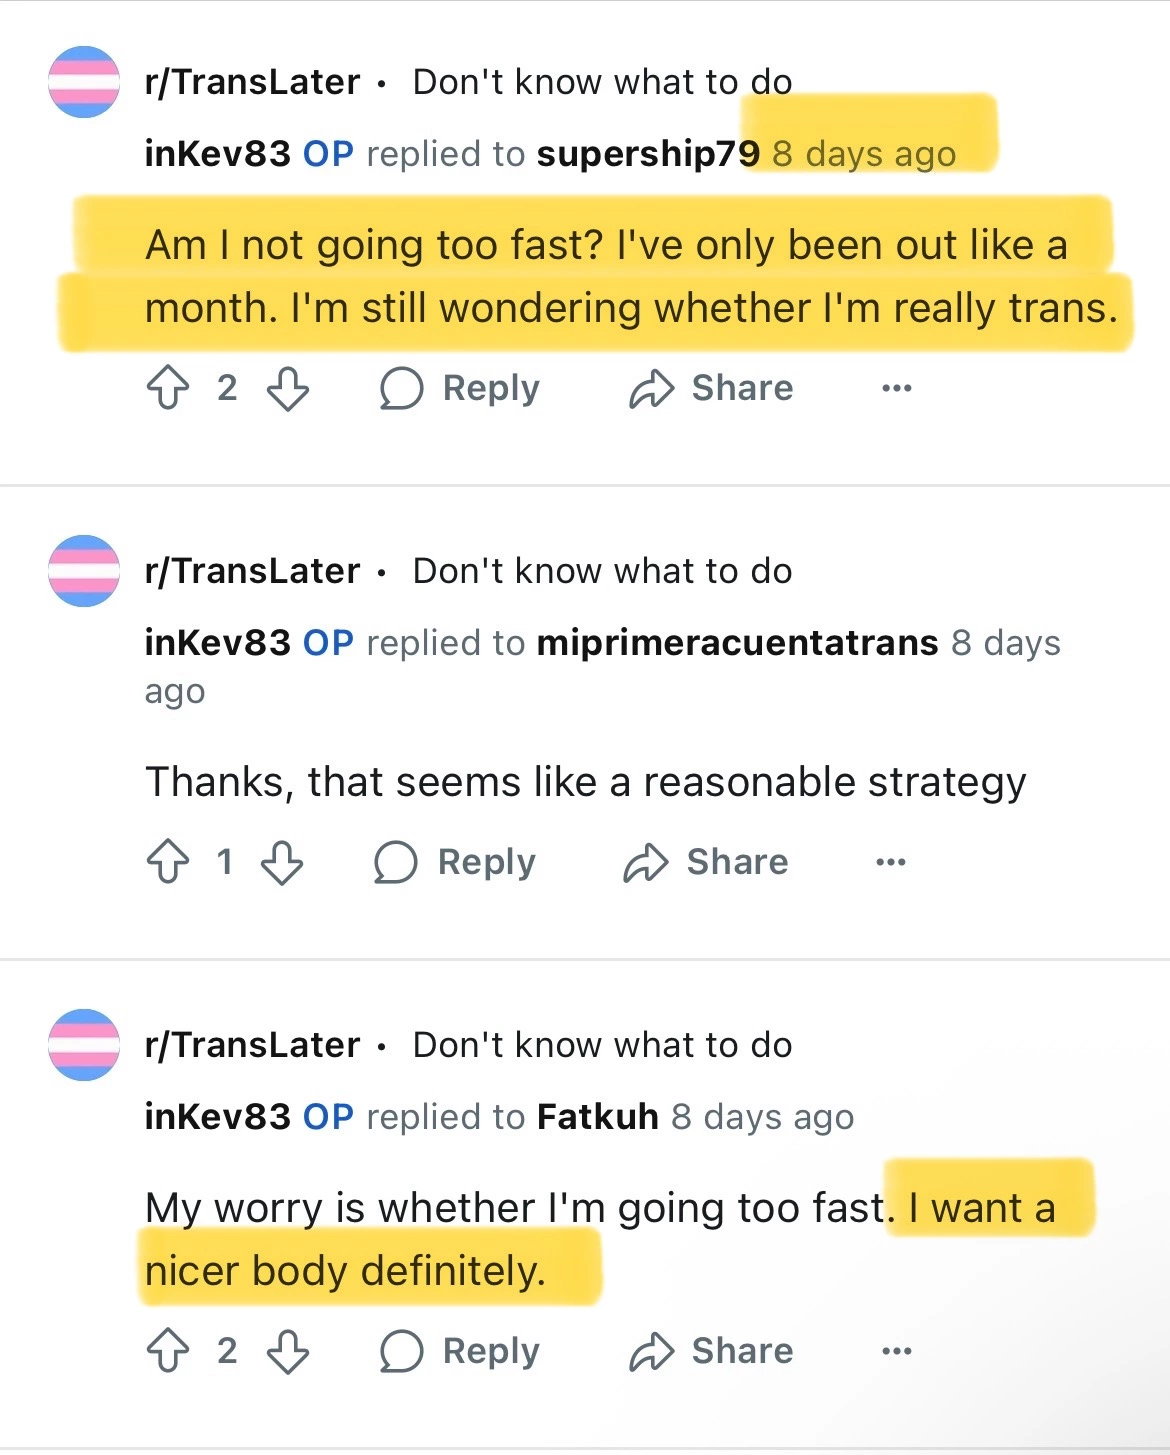
Task: Downvote the 'reasonable strategy' comment
Action: pyautogui.click(x=282, y=862)
